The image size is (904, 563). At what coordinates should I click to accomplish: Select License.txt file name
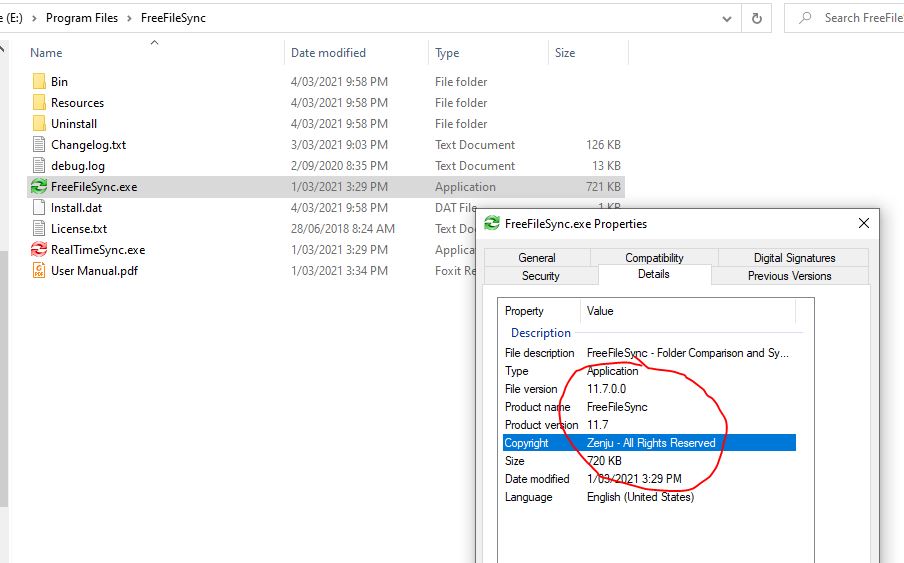(79, 229)
